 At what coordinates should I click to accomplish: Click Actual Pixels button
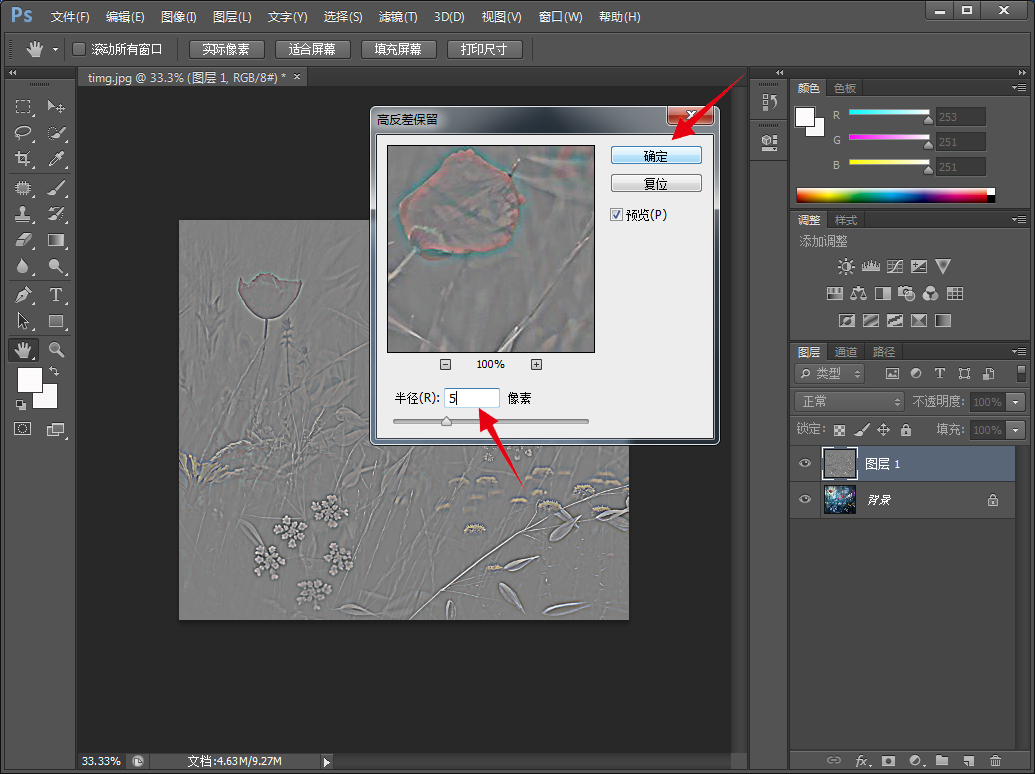click(x=226, y=49)
